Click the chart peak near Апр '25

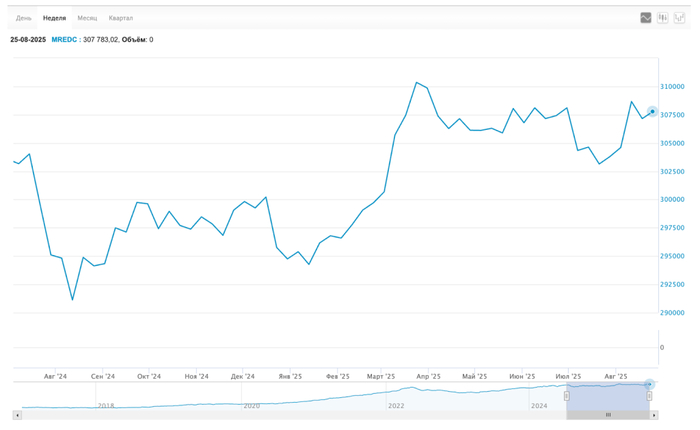pyautogui.click(x=416, y=82)
